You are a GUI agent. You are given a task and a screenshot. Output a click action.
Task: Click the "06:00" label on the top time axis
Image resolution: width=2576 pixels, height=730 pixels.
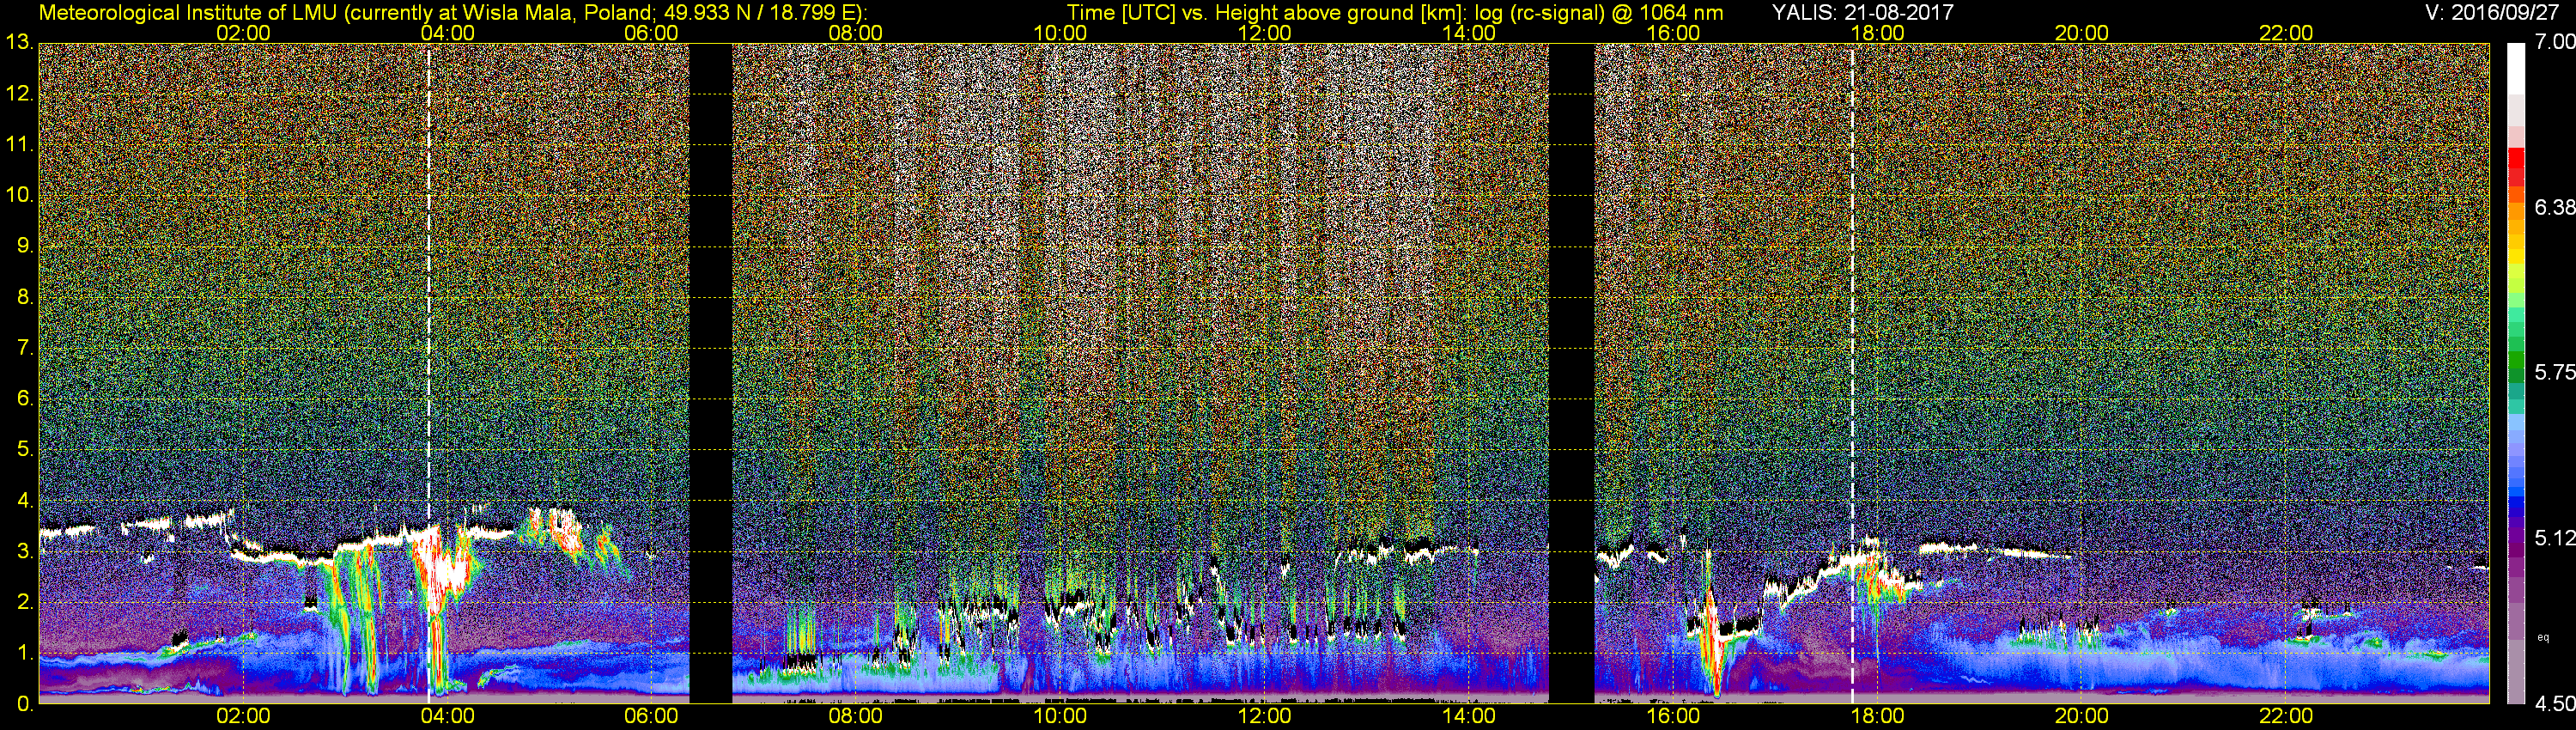click(x=651, y=33)
